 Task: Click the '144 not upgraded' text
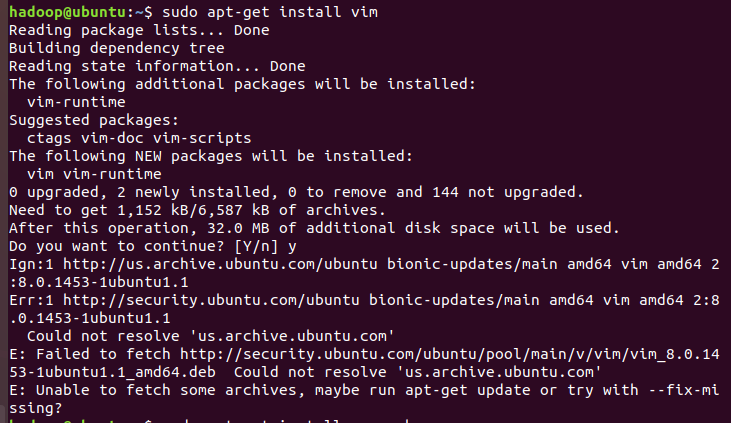click(504, 192)
